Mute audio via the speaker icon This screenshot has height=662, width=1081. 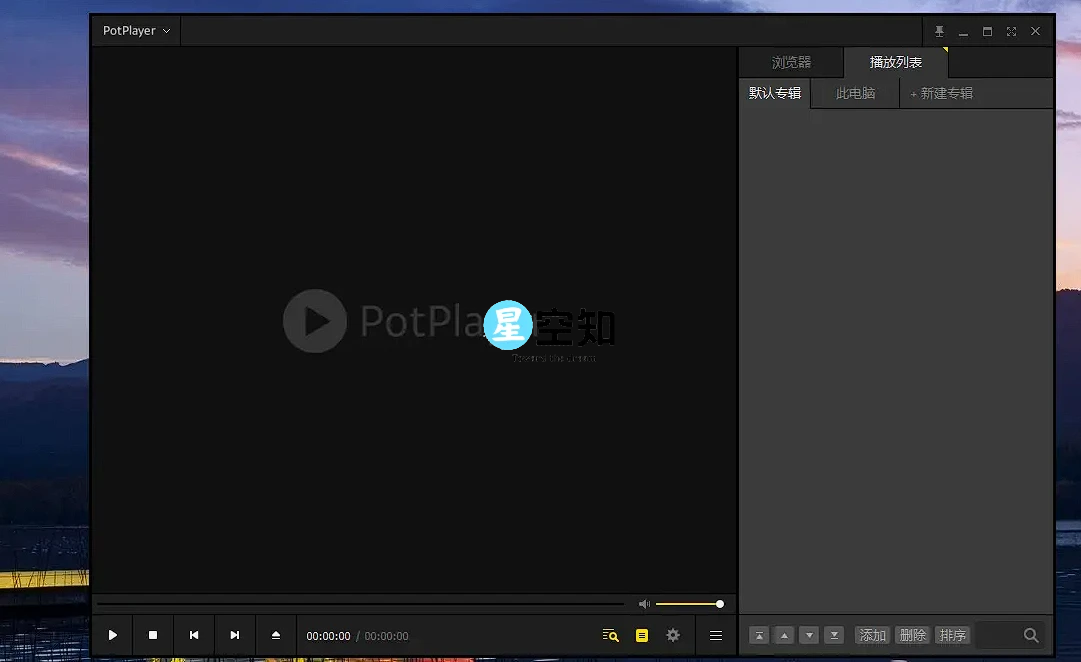tap(644, 603)
